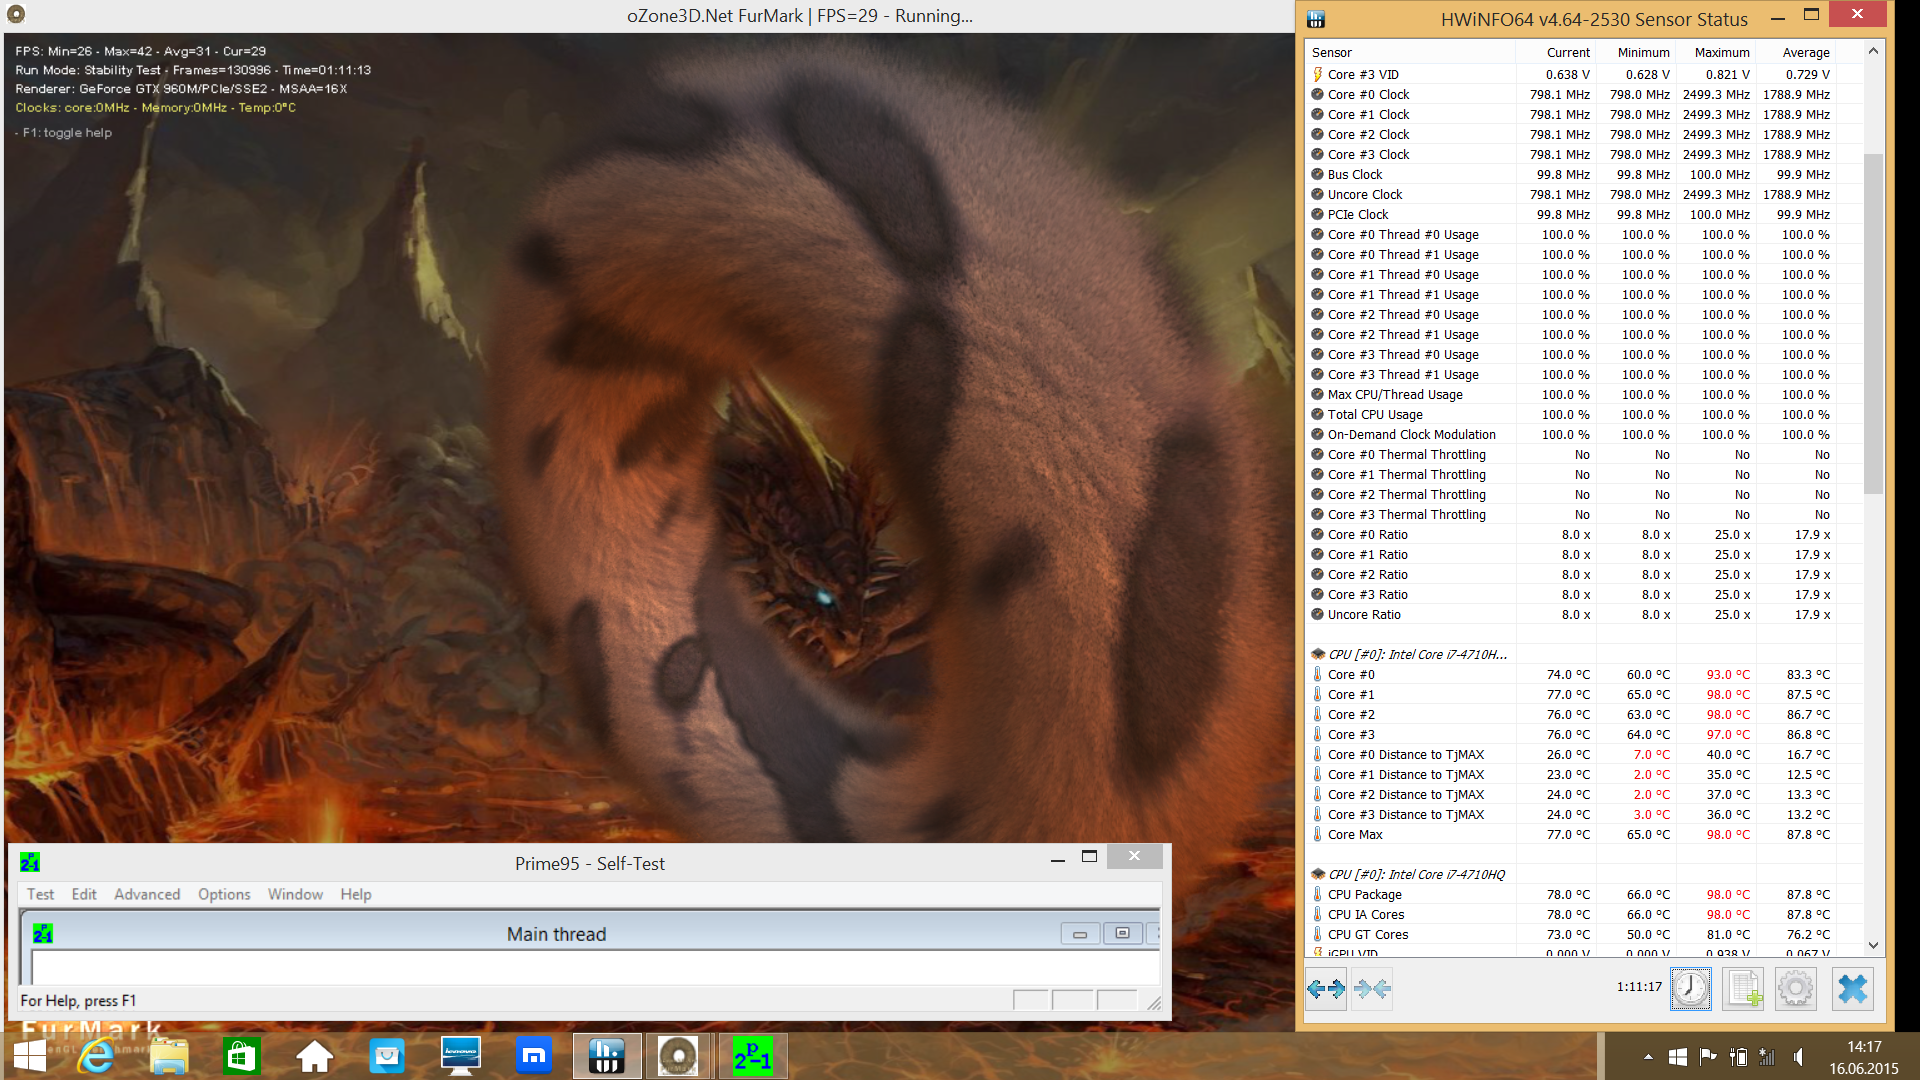Open the Advanced menu in Prime95
1920x1080 pixels.
(x=147, y=894)
